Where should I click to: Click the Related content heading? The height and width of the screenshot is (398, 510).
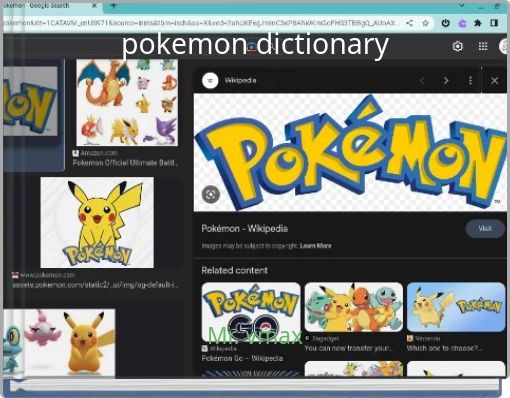pos(234,270)
